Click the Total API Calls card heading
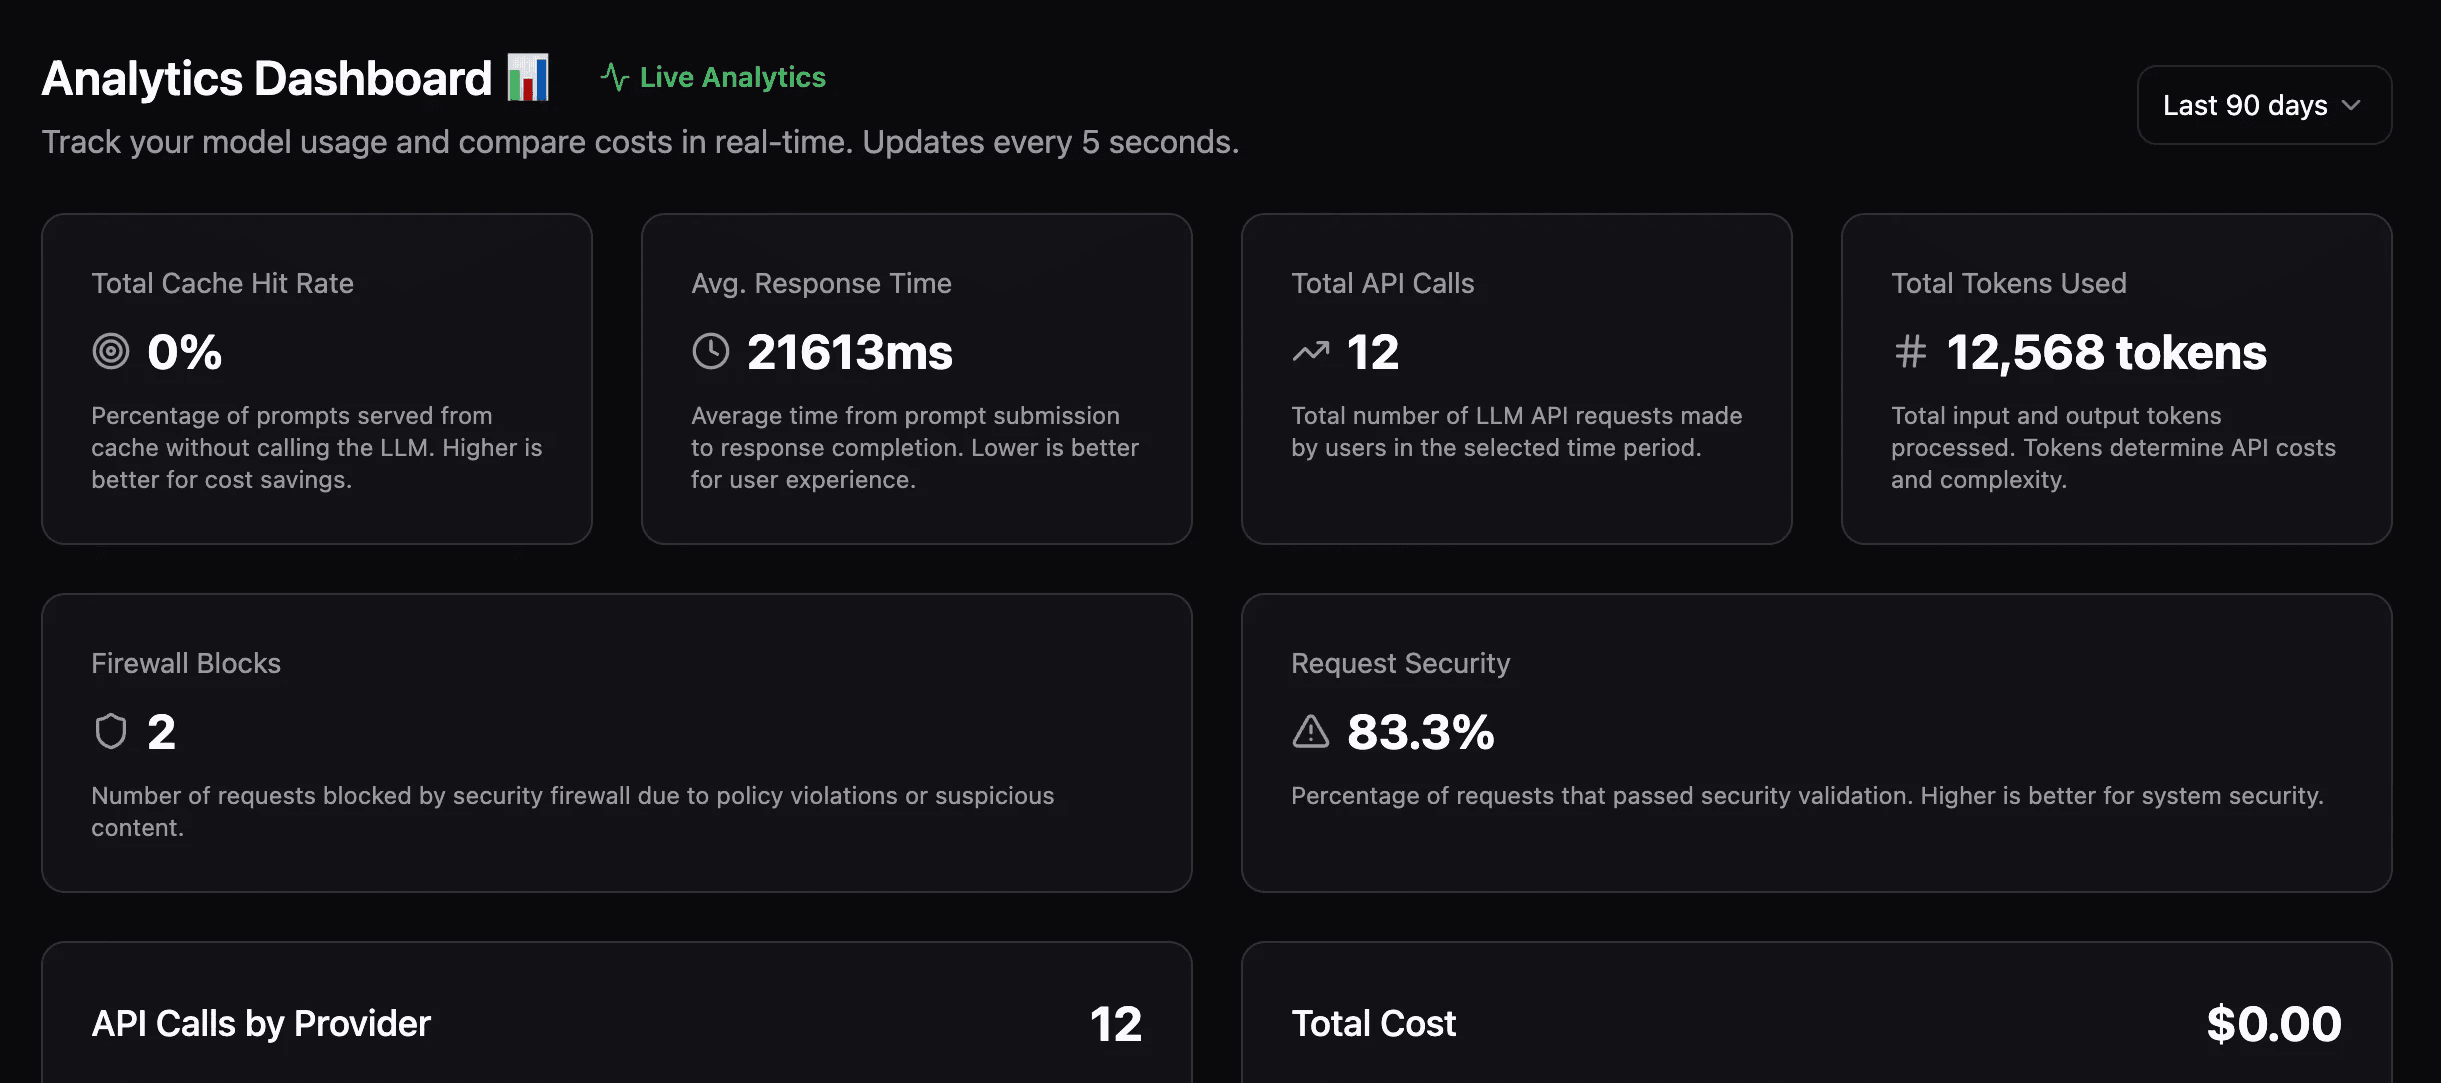This screenshot has width=2441, height=1083. (x=1382, y=283)
